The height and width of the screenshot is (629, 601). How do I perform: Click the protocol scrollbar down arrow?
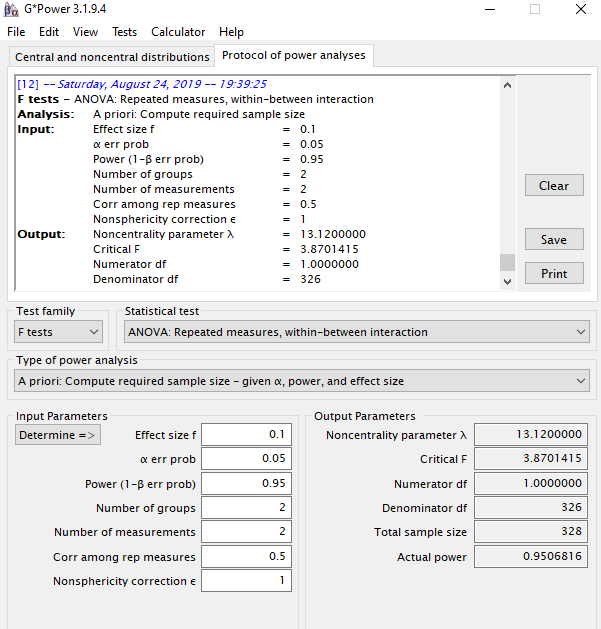[x=507, y=282]
